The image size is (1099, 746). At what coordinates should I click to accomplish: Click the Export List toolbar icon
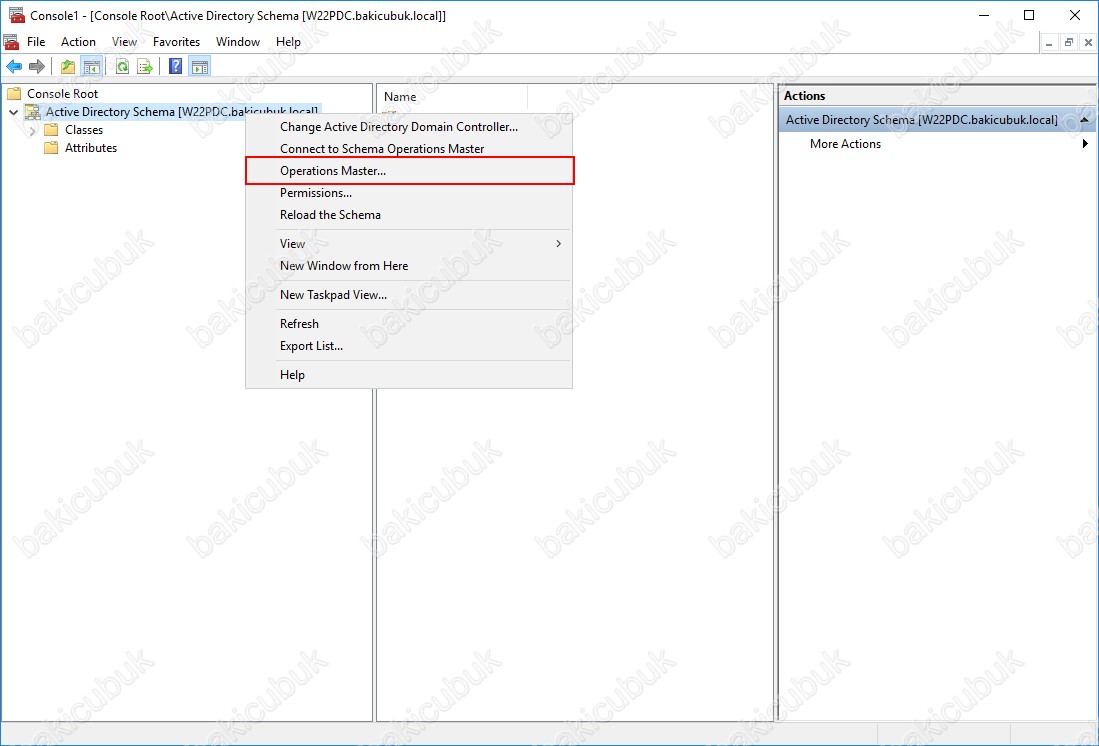point(145,67)
